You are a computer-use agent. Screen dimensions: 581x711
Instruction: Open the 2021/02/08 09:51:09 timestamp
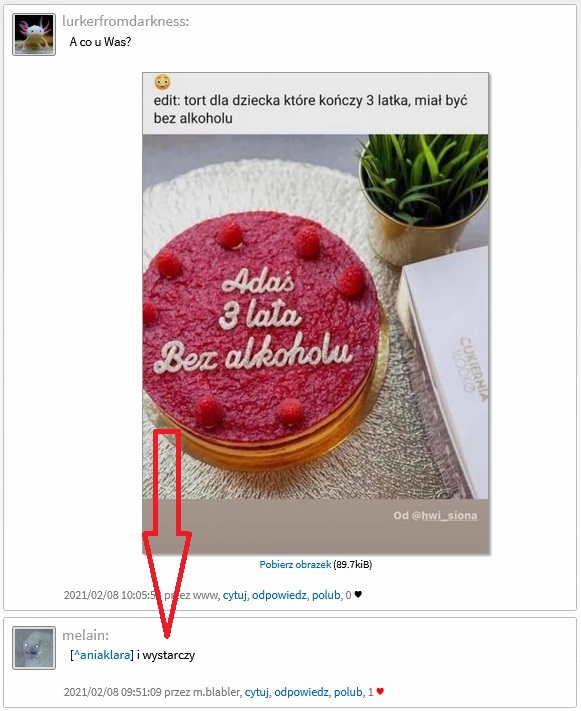coord(112,692)
